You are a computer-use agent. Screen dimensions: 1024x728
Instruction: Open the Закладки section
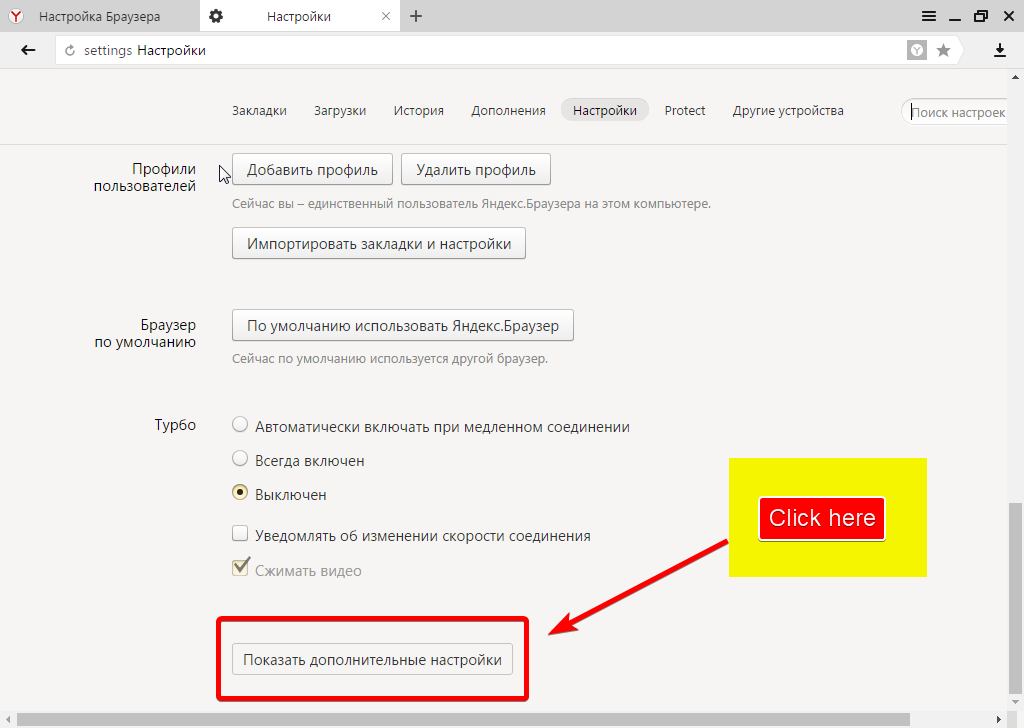point(259,110)
